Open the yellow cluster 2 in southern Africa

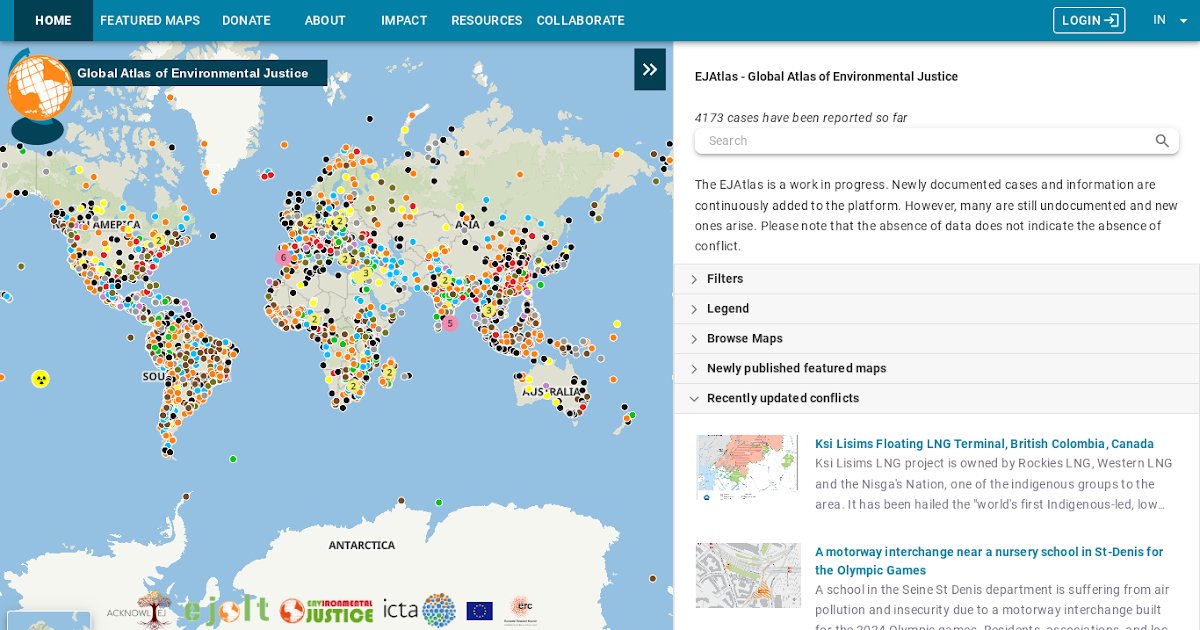(x=352, y=386)
